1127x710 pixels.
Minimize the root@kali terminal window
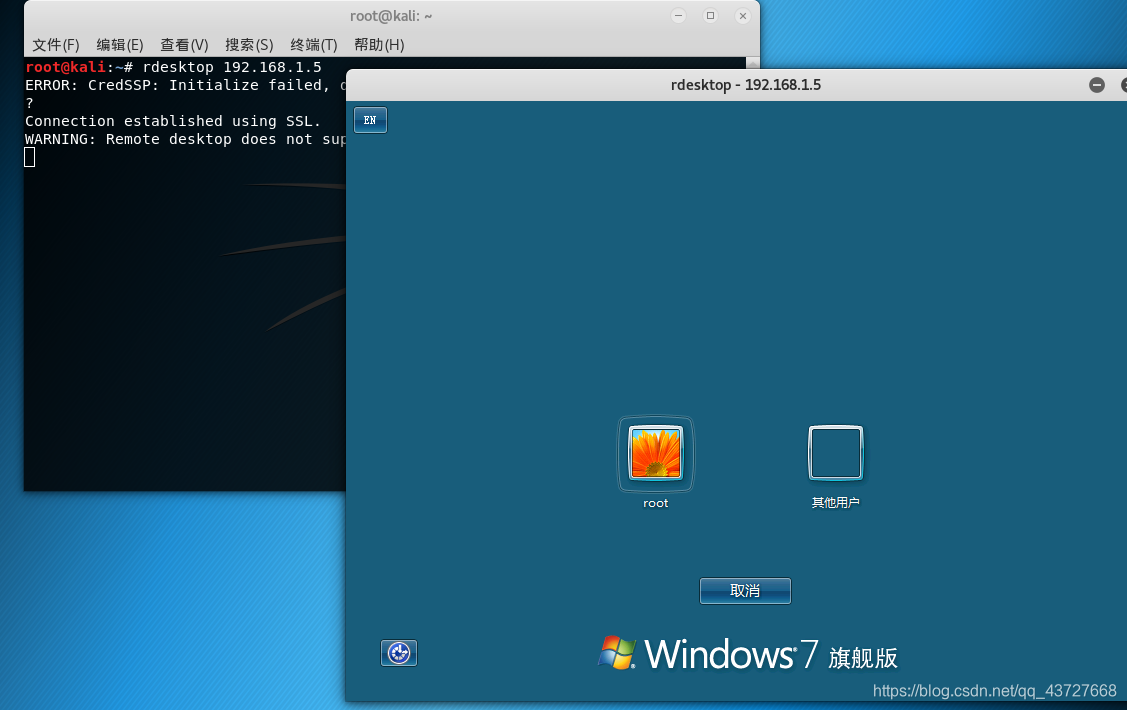pos(678,16)
